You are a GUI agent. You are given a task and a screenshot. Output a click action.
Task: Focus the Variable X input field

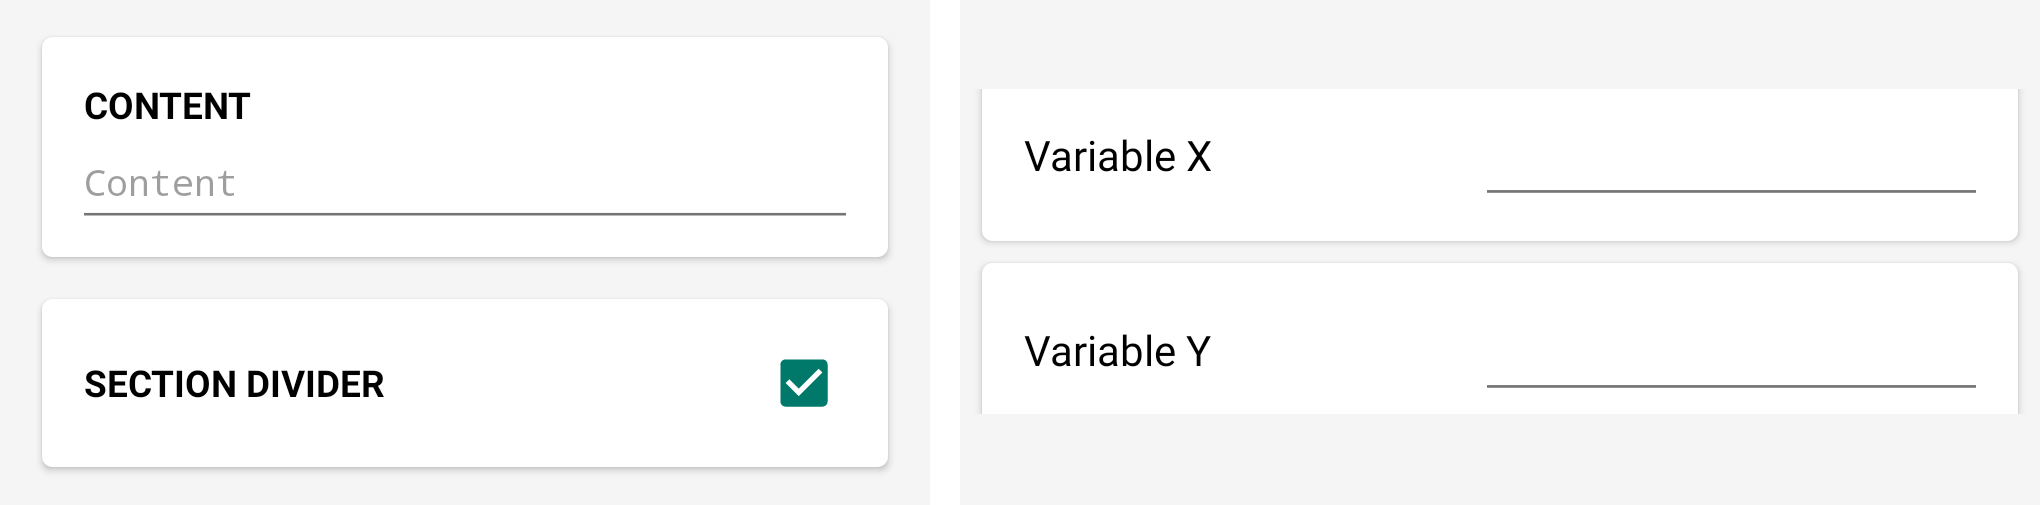coord(1730,165)
